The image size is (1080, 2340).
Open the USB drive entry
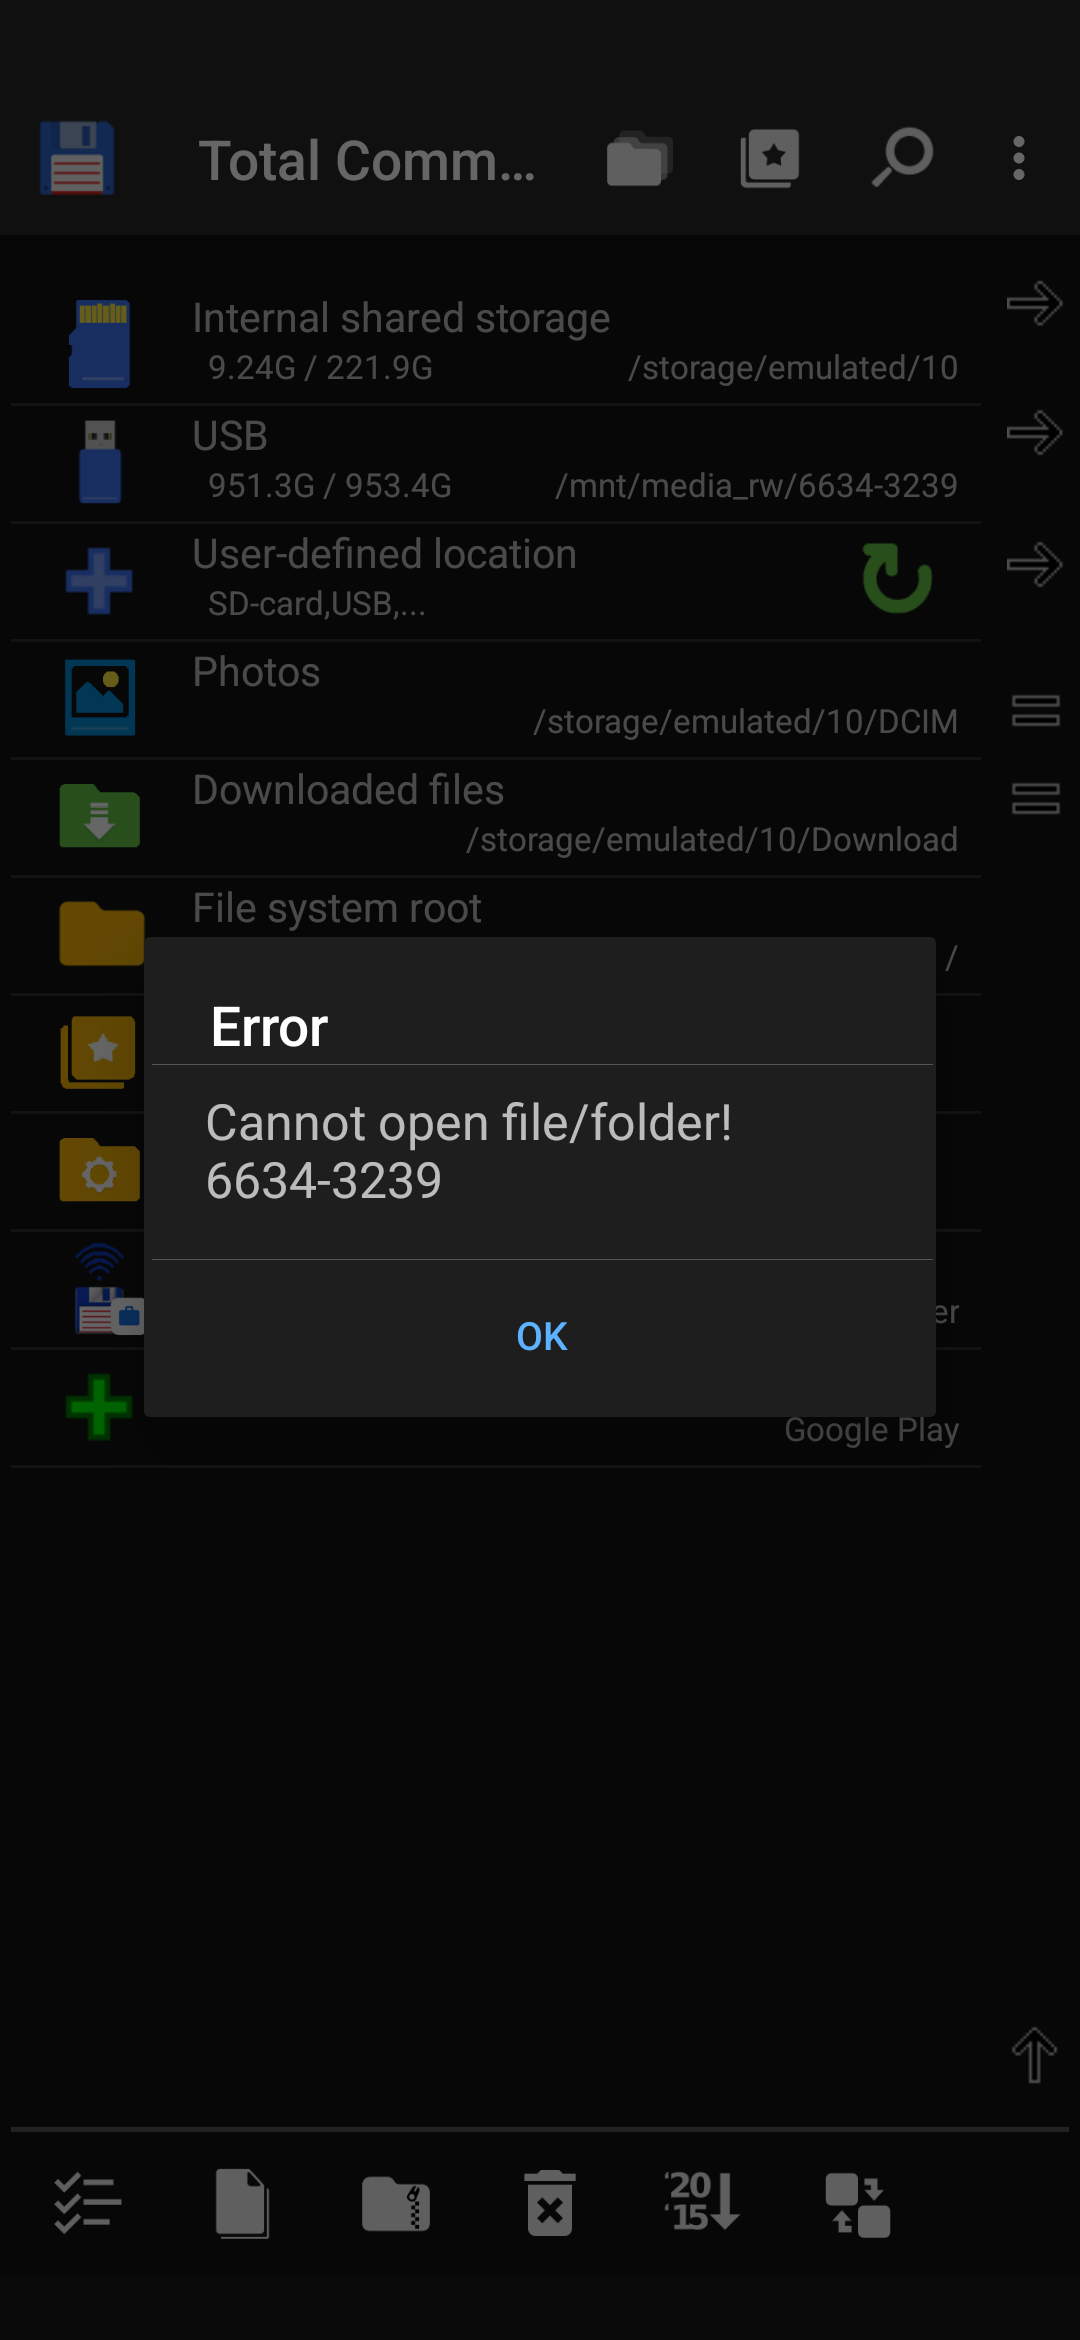[x=495, y=462]
